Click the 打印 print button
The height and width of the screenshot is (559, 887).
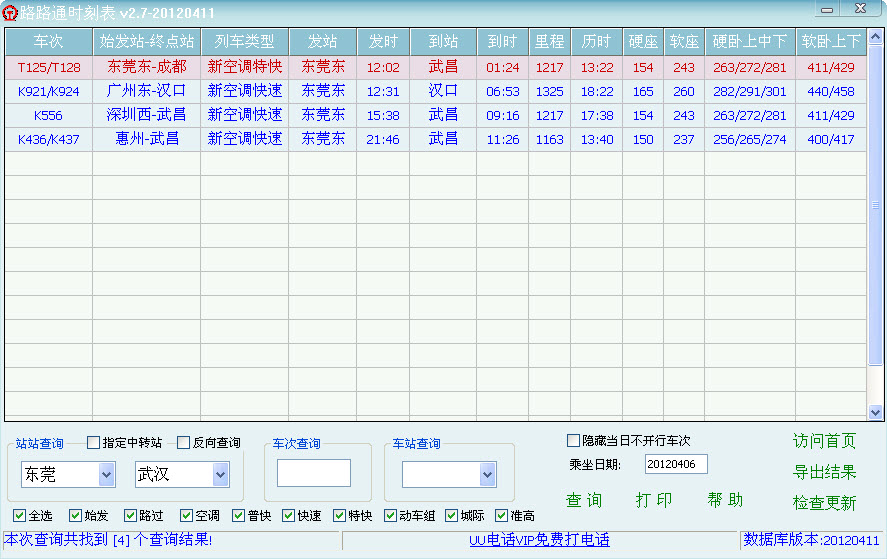[x=654, y=500]
